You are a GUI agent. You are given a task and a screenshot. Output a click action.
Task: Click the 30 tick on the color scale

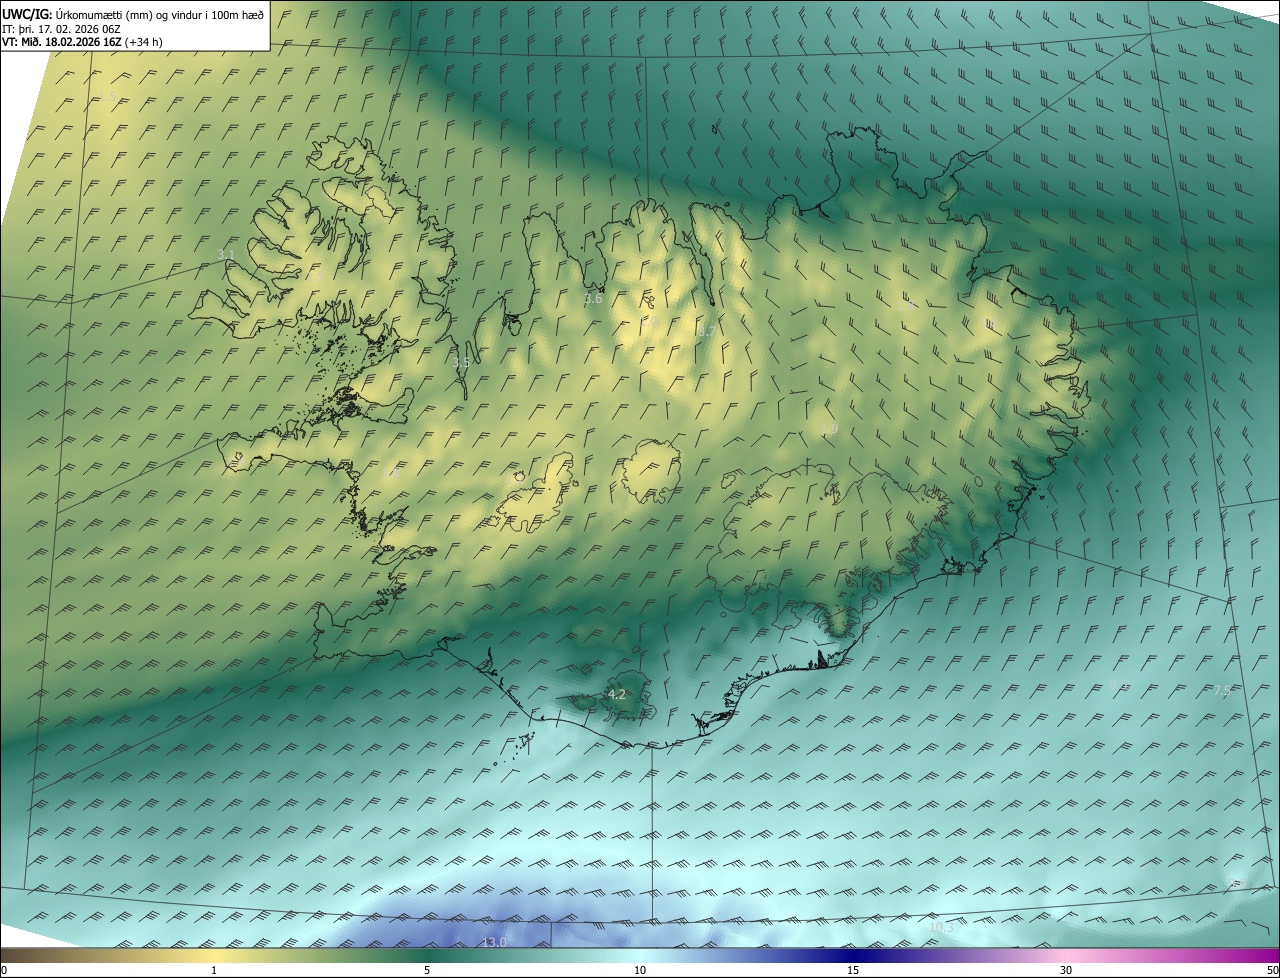tap(1066, 970)
